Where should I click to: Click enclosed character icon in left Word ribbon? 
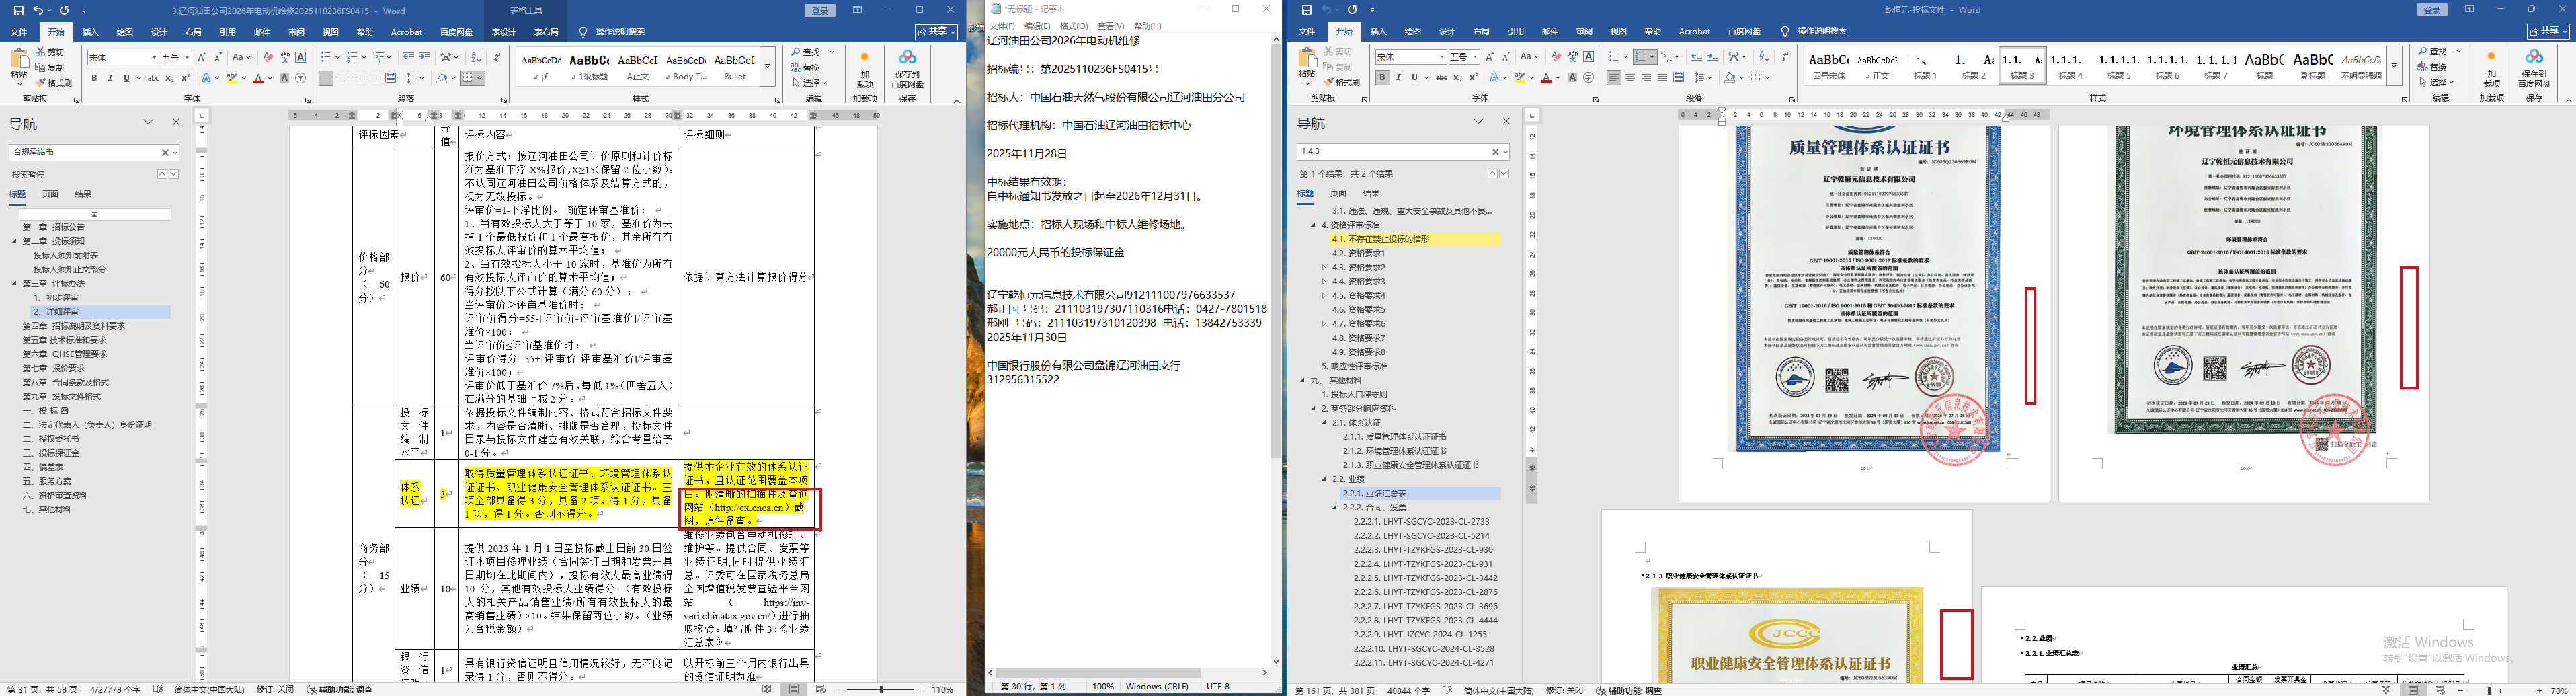point(301,78)
